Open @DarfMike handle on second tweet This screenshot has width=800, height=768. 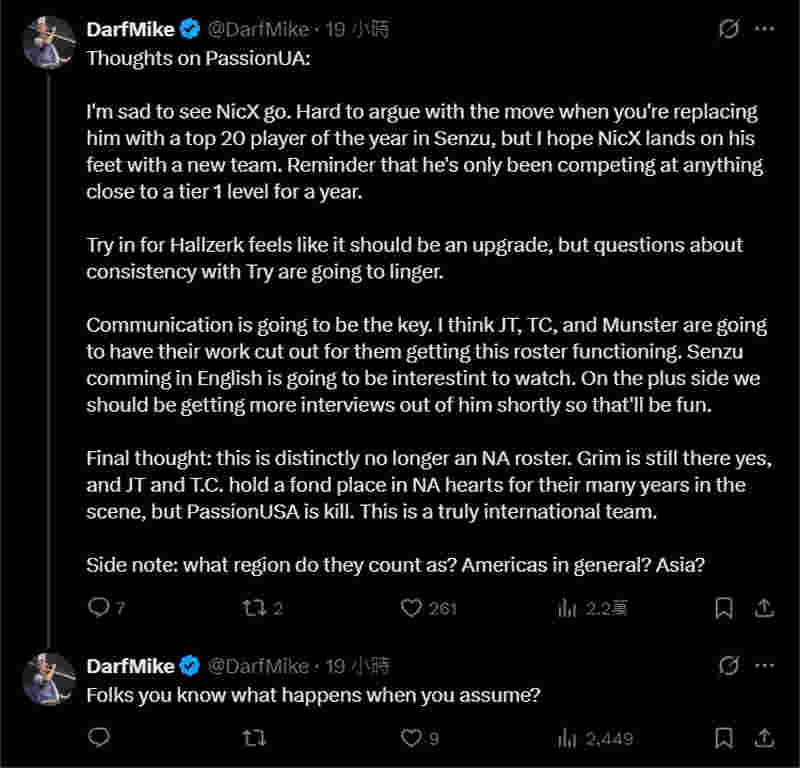(x=258, y=665)
